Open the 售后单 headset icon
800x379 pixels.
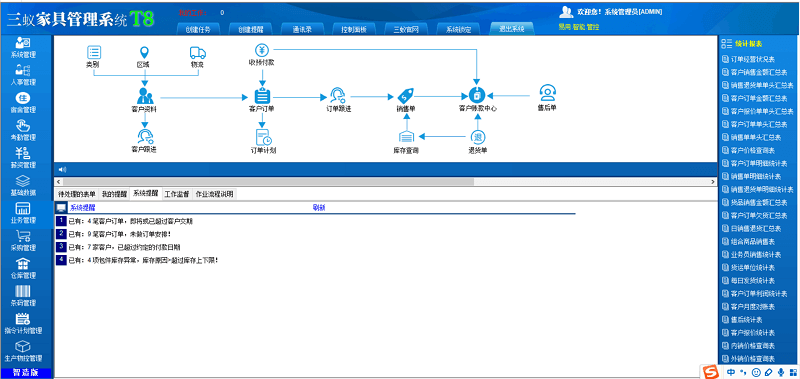547,93
